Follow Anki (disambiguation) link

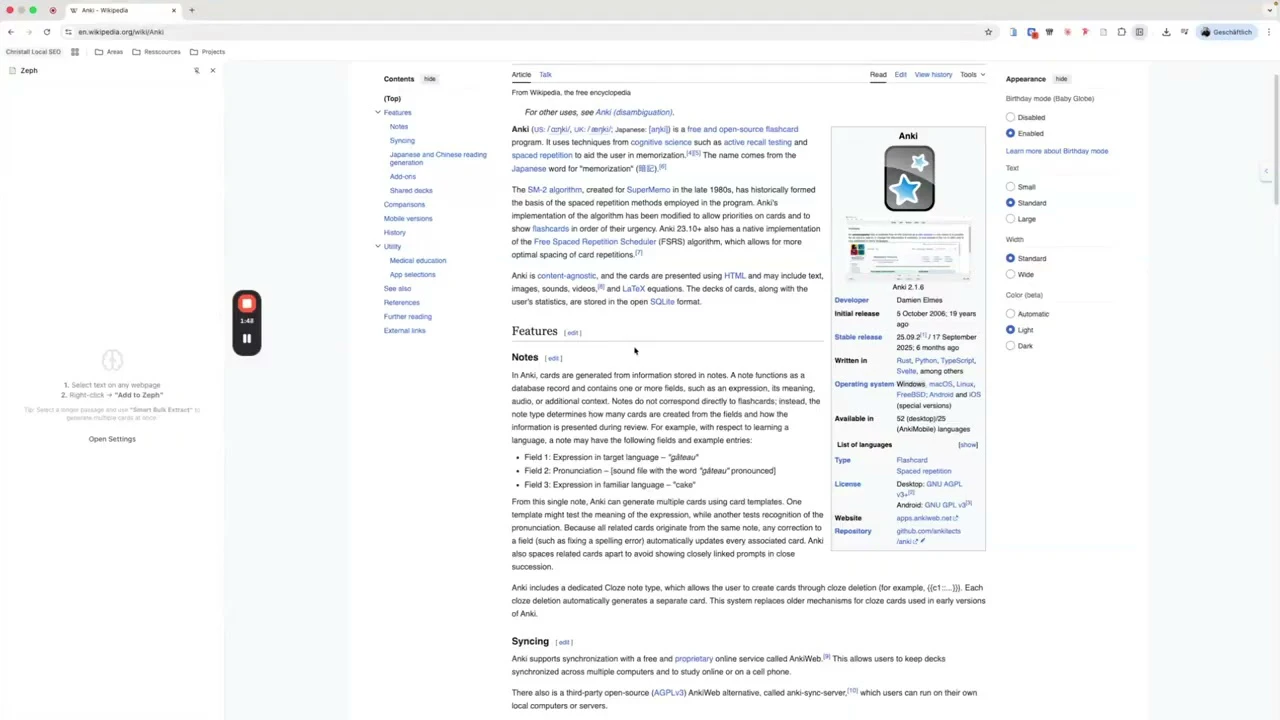634,112
